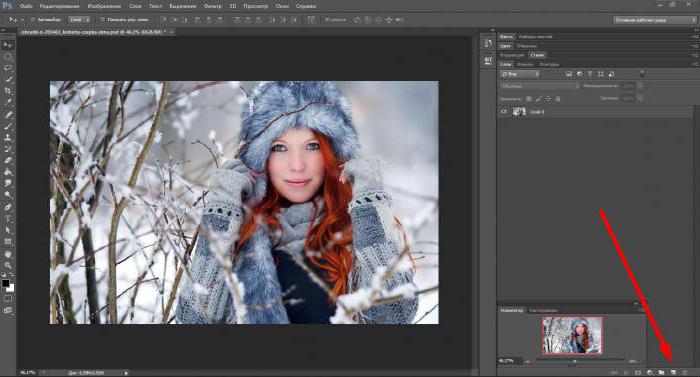Toggle filter for type layers
The height and width of the screenshot is (377, 700).
pyautogui.click(x=590, y=74)
